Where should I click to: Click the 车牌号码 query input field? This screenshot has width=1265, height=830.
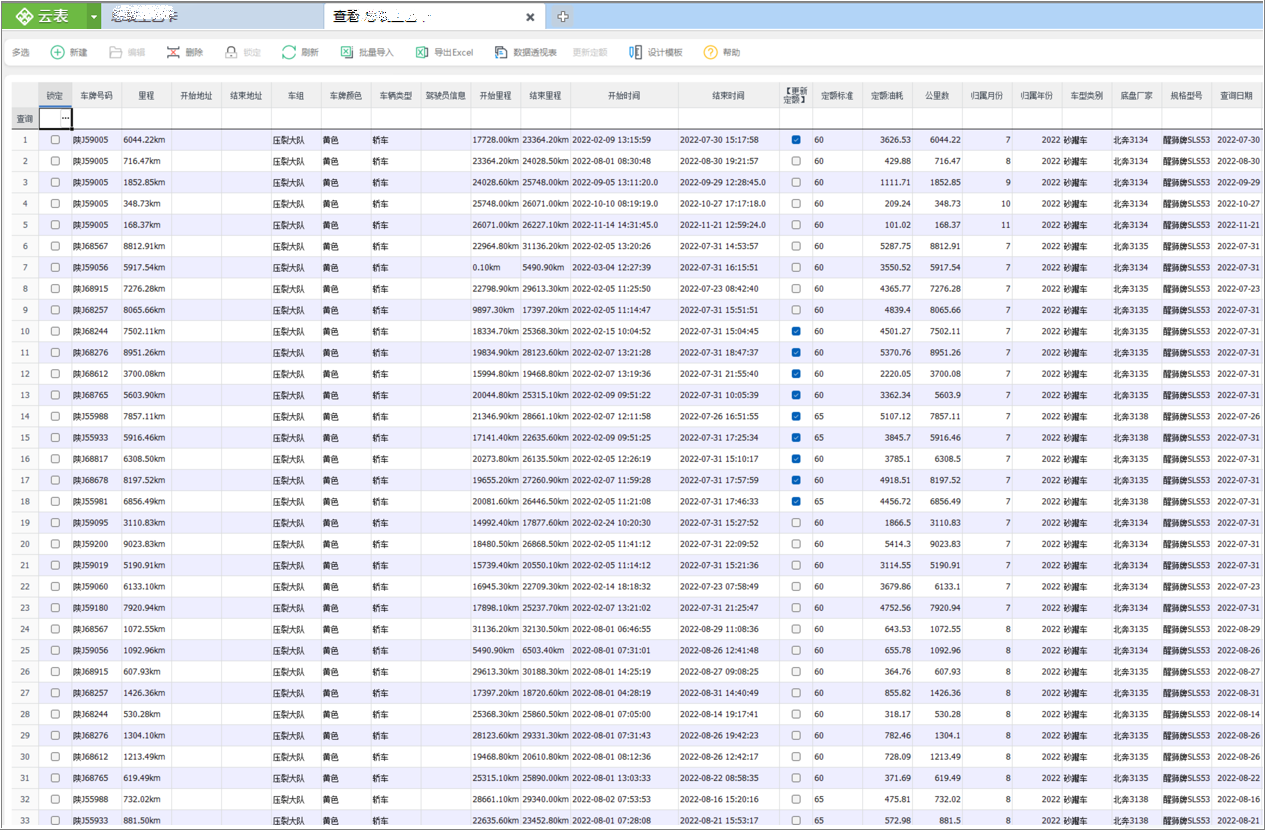click(x=96, y=118)
